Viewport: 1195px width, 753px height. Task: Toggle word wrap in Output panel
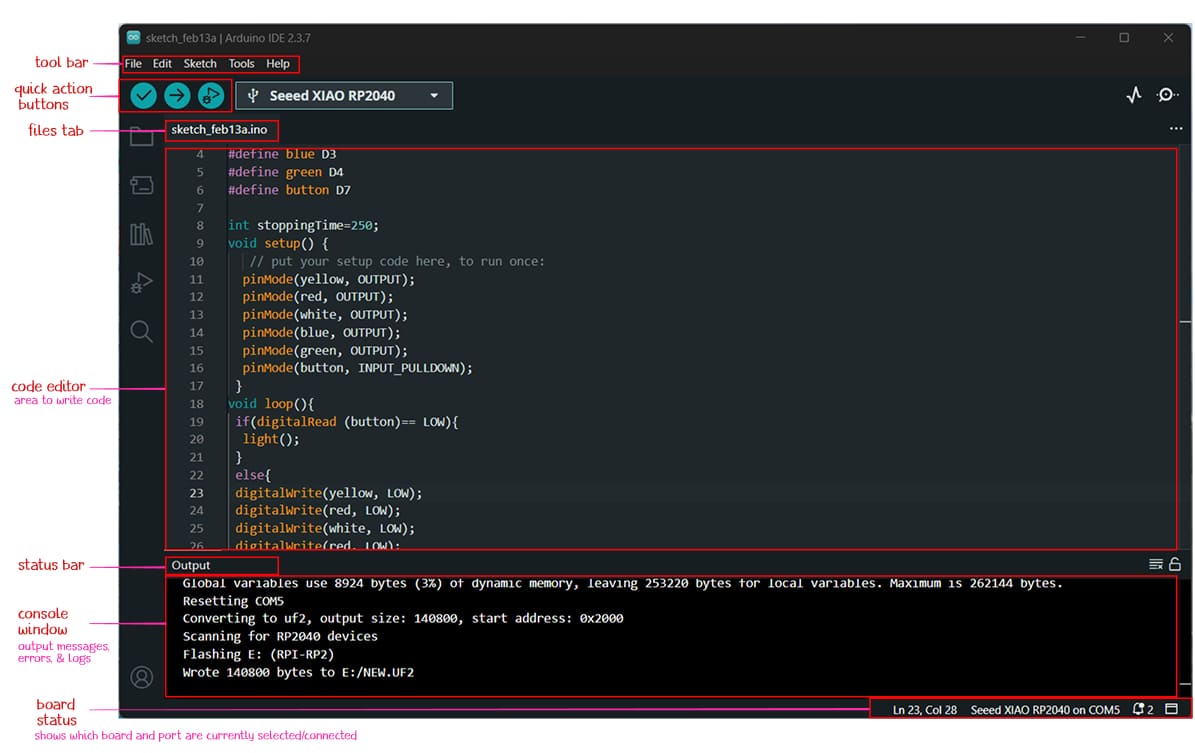tap(1155, 565)
